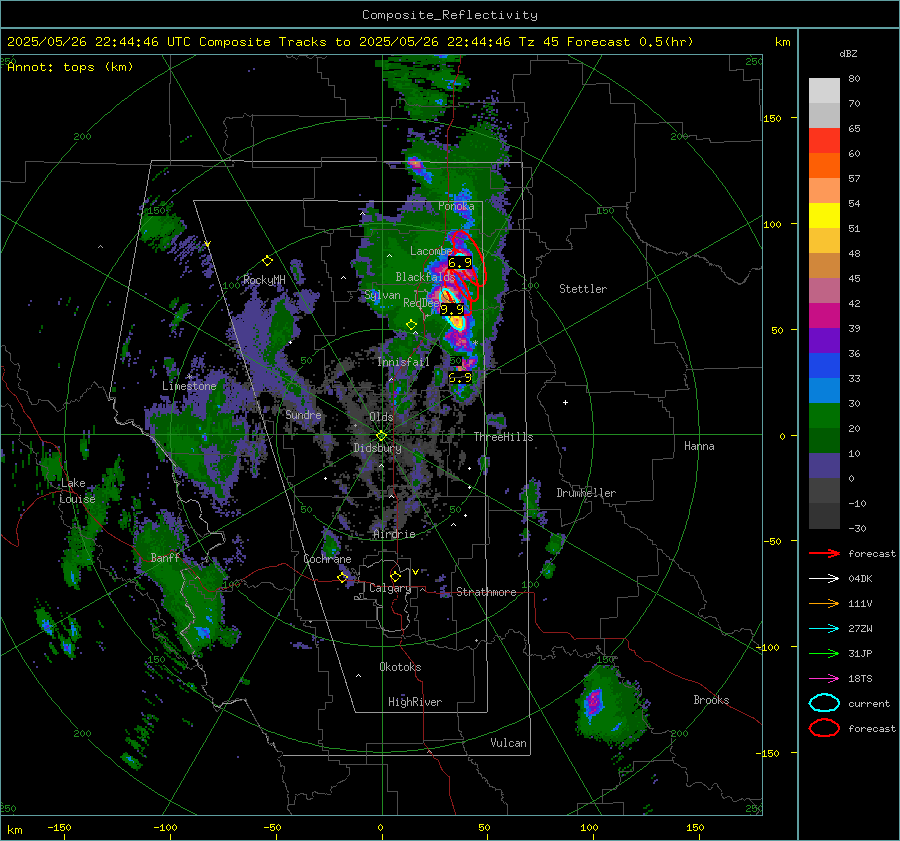The width and height of the screenshot is (900, 841).
Task: Click the Composite_Reflectivity title
Action: point(449,15)
